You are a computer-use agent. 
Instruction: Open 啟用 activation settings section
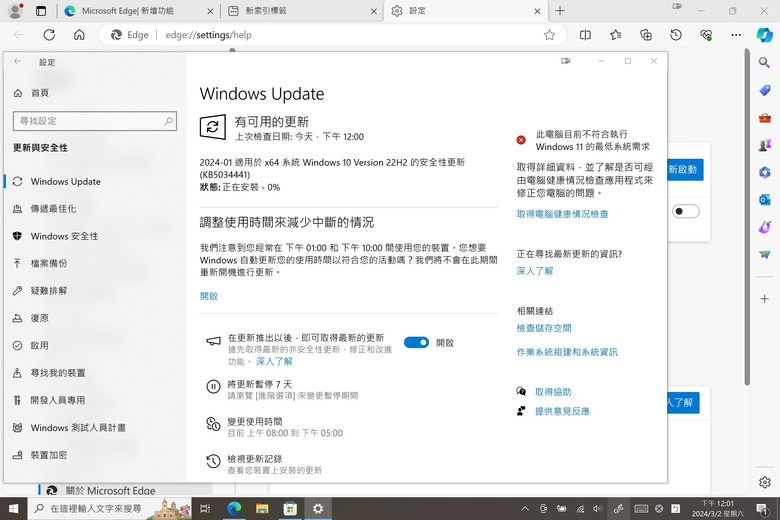coord(95,345)
